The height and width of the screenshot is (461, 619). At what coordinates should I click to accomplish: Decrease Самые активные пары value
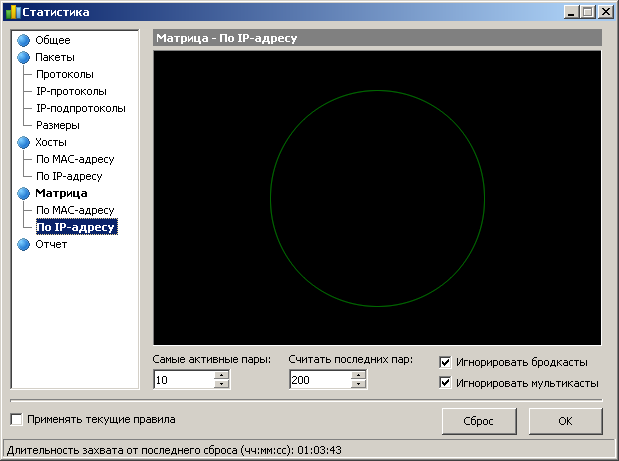pyautogui.click(x=221, y=384)
